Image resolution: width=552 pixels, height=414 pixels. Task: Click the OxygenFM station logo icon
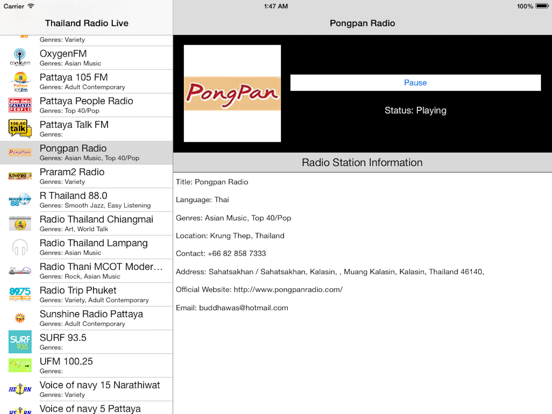point(20,57)
